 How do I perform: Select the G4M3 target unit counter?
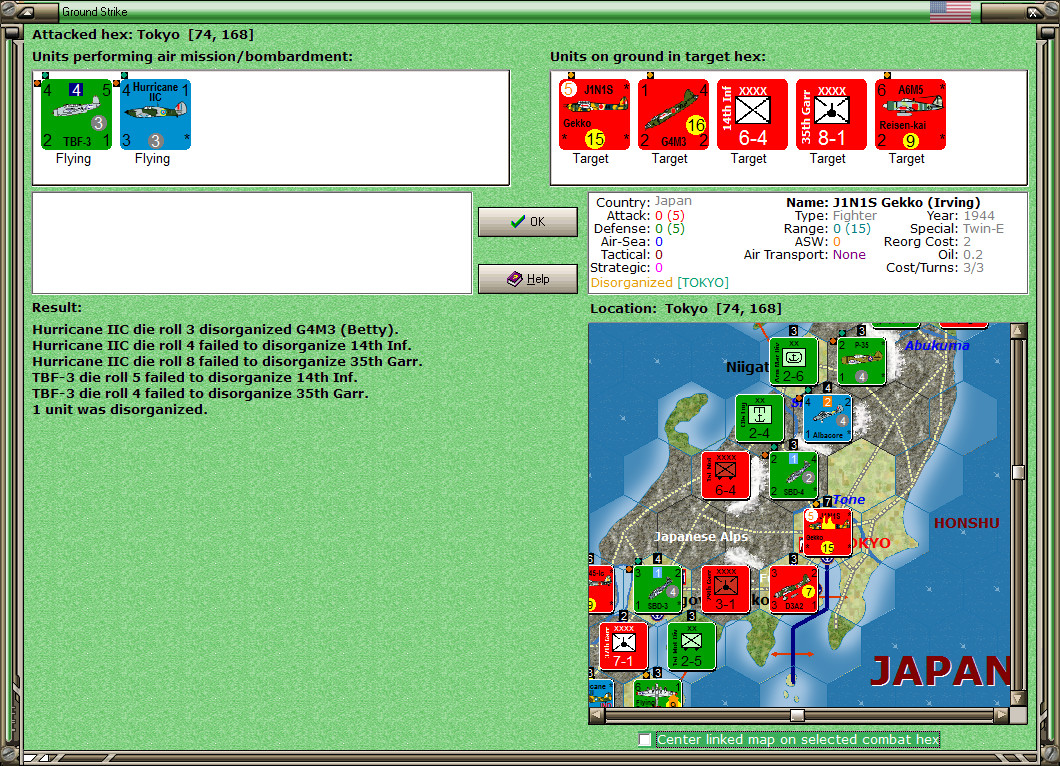673,114
